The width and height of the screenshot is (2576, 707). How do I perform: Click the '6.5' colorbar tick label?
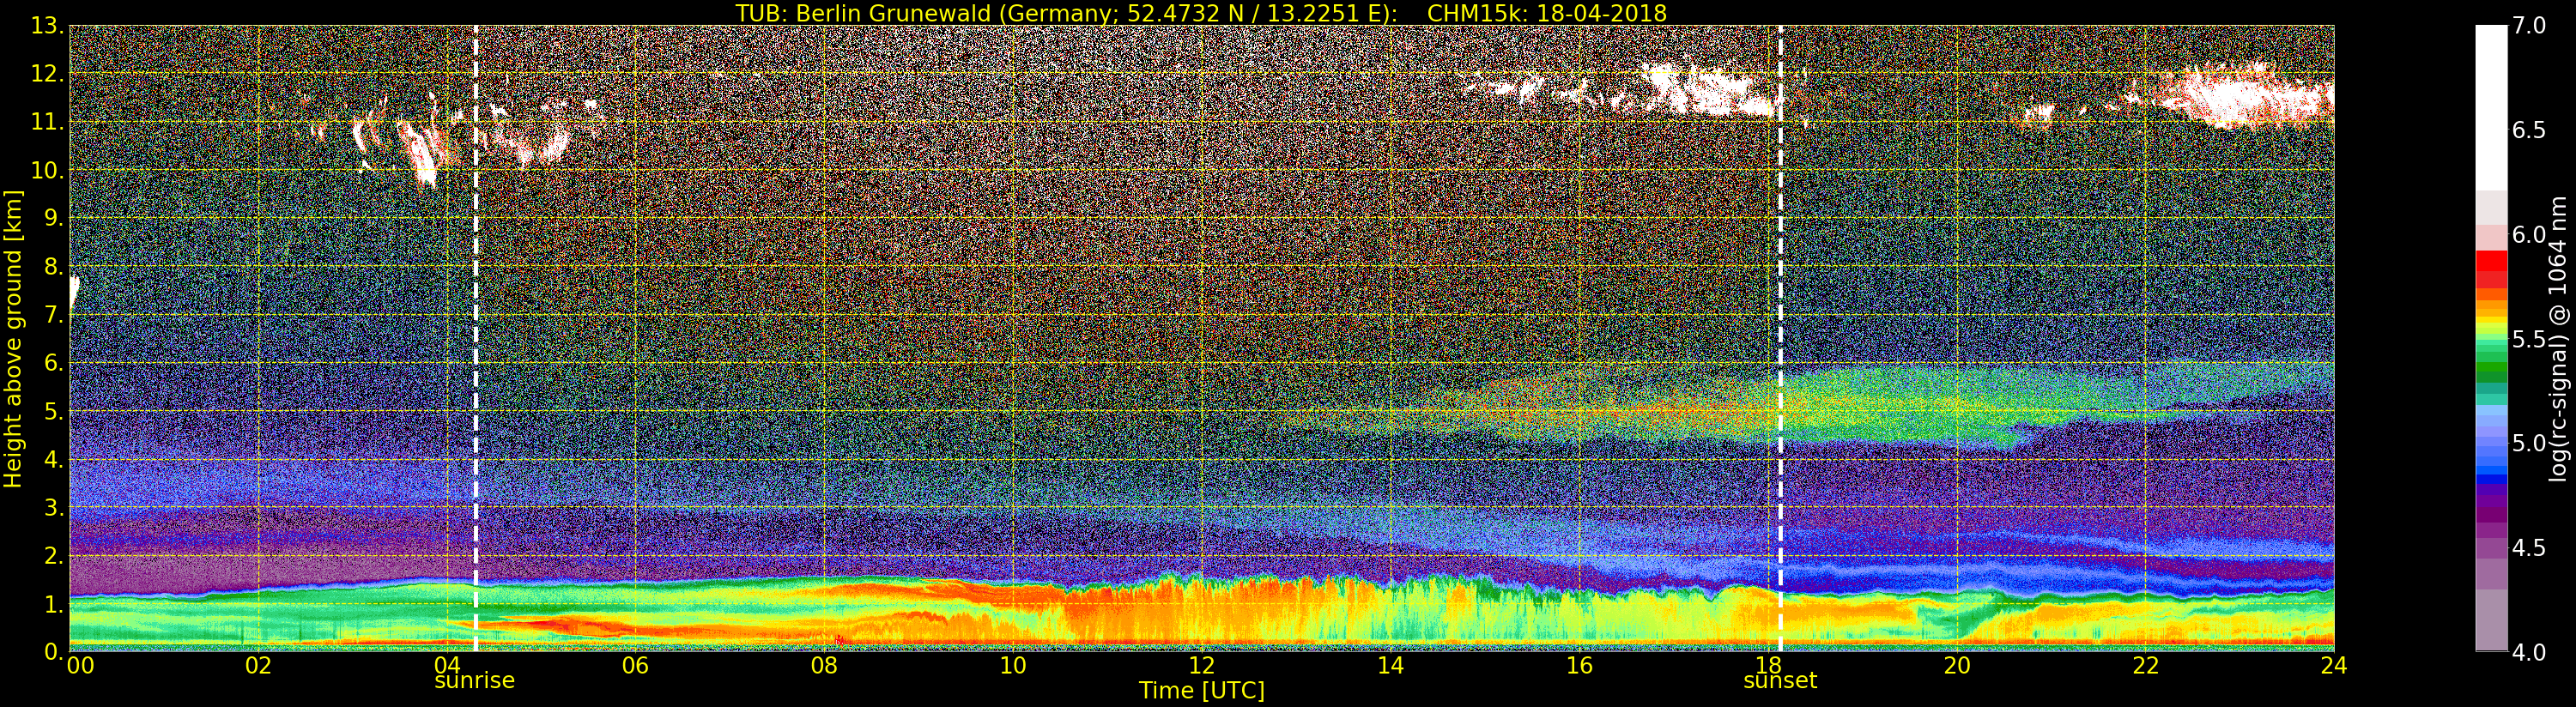point(2529,130)
